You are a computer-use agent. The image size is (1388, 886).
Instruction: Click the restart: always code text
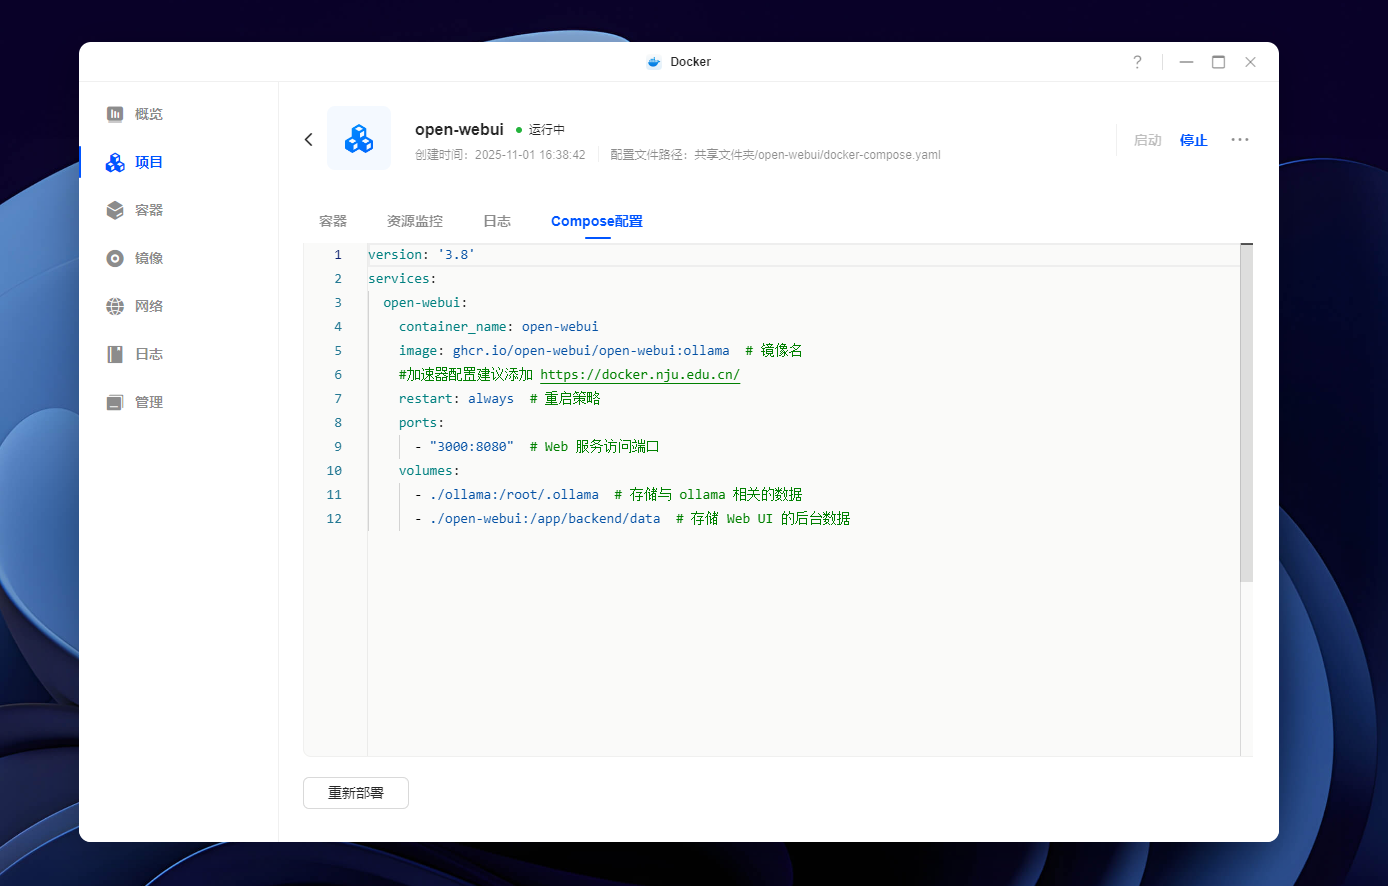(x=456, y=399)
